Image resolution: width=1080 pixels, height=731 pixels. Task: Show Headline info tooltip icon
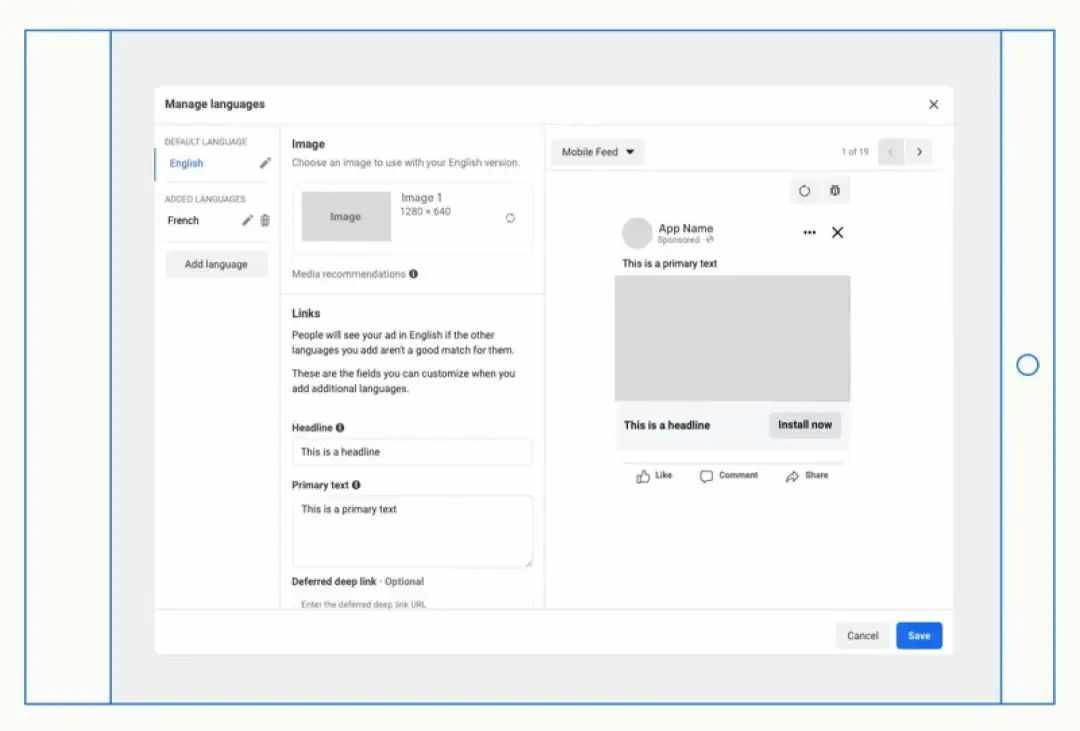point(340,428)
